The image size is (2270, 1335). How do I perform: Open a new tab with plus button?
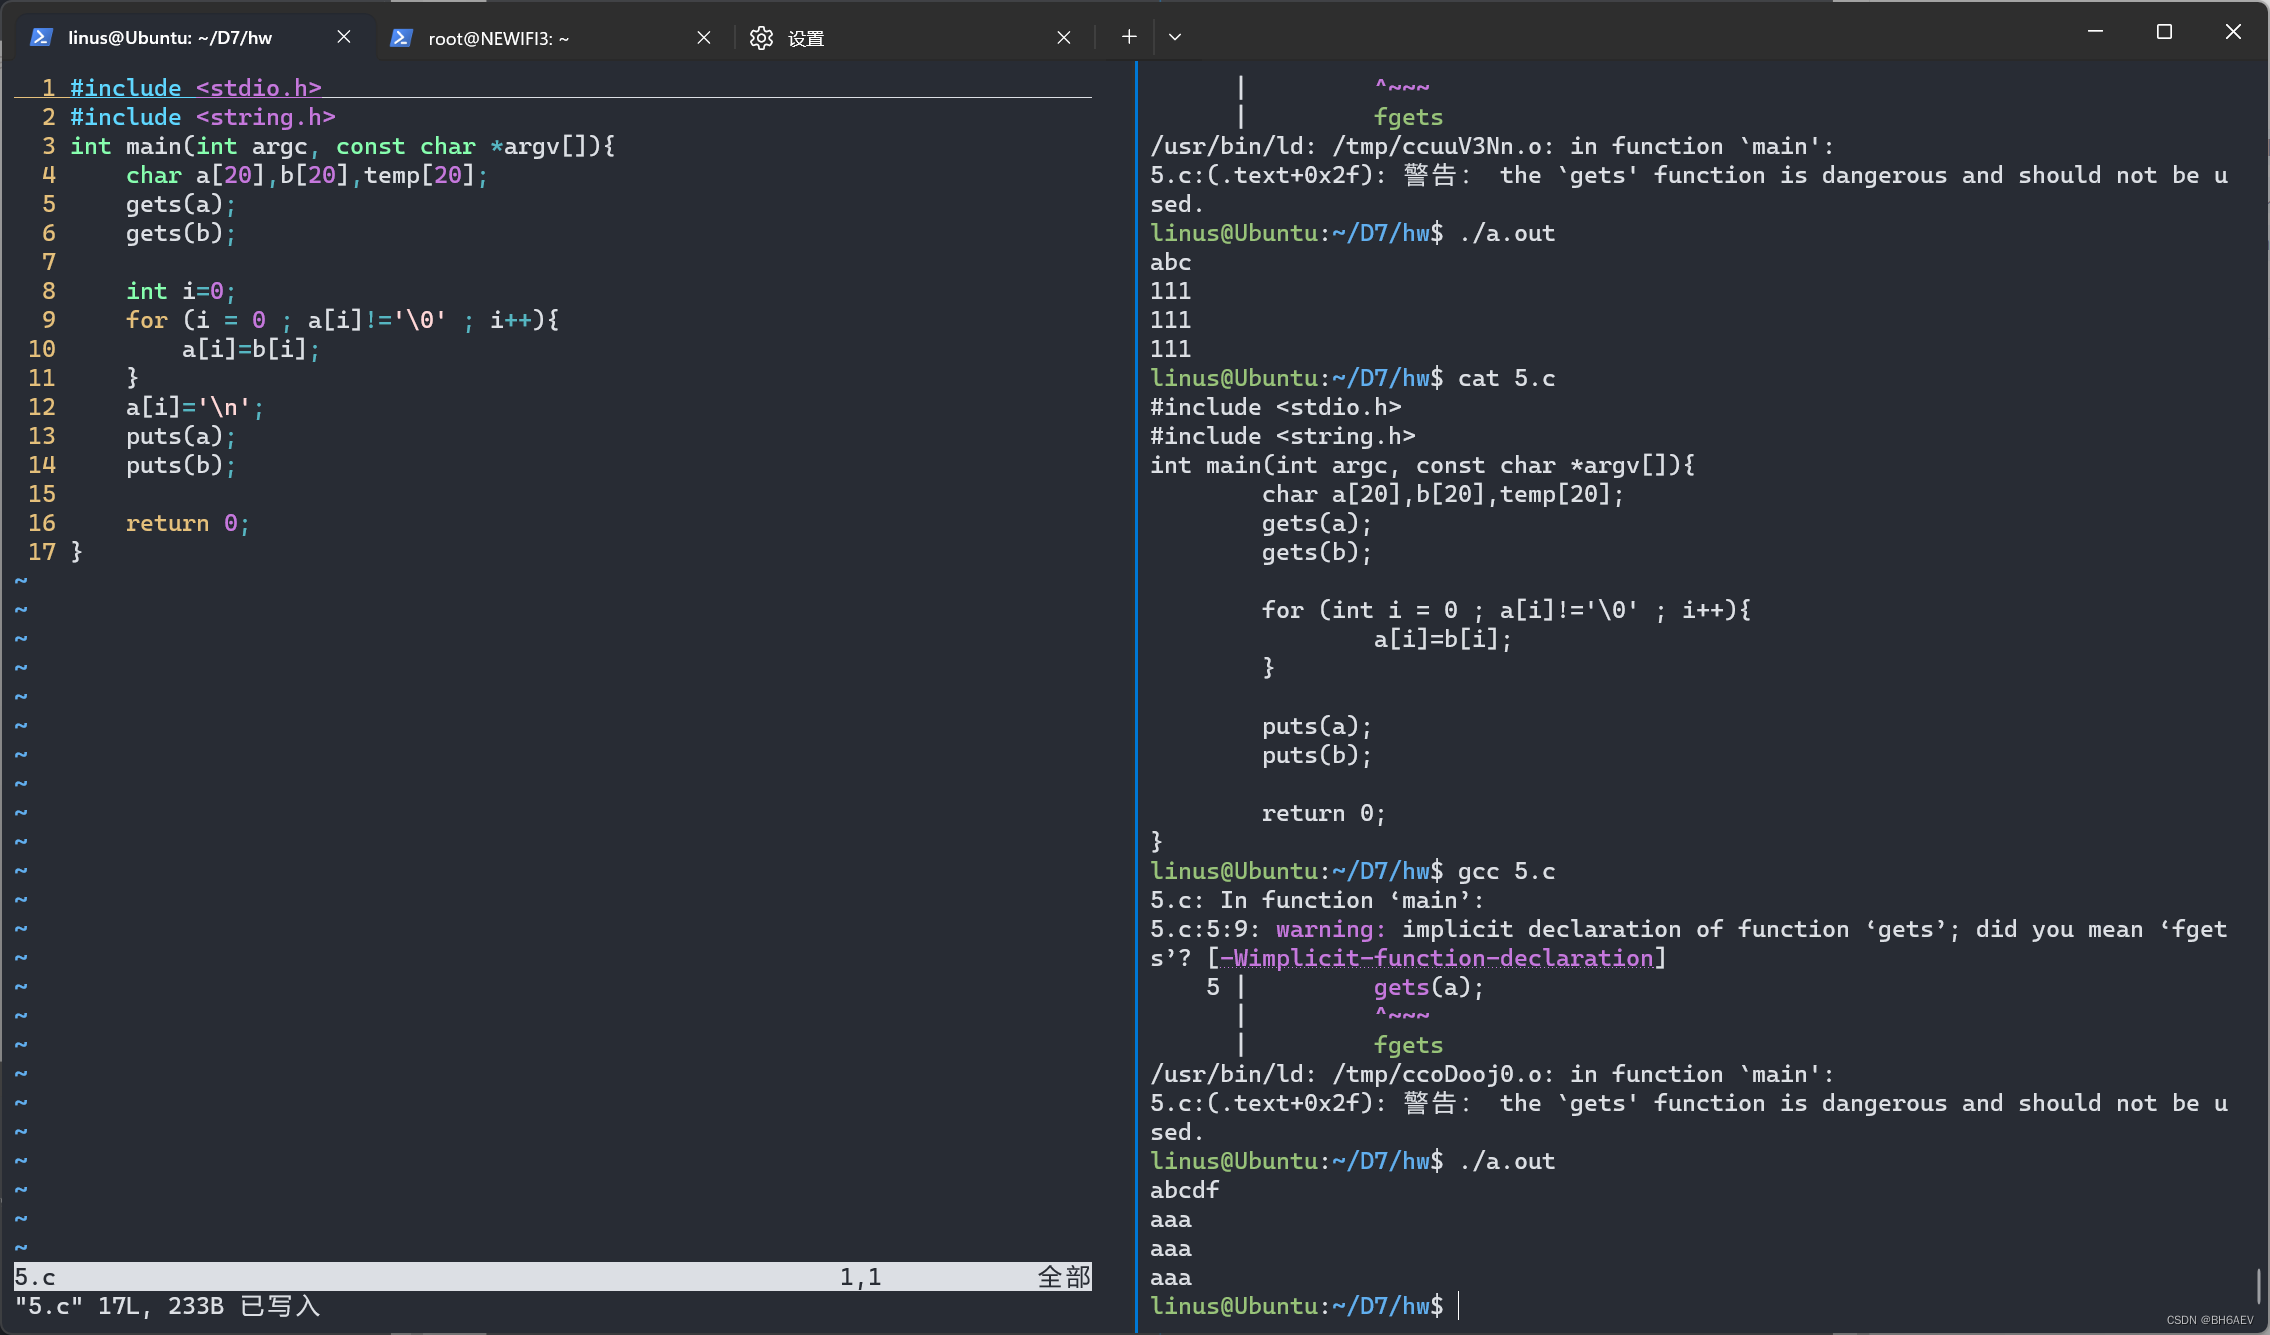1129,37
